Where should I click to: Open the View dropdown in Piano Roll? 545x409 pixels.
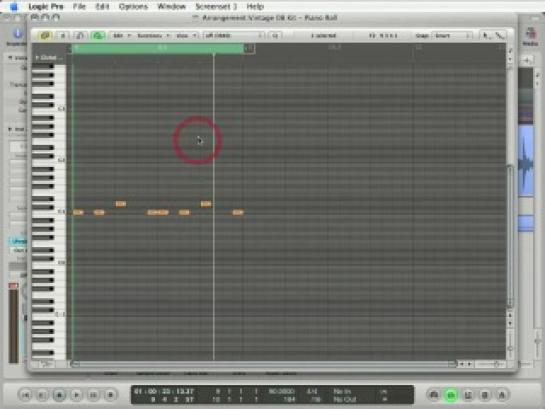pyautogui.click(x=186, y=35)
